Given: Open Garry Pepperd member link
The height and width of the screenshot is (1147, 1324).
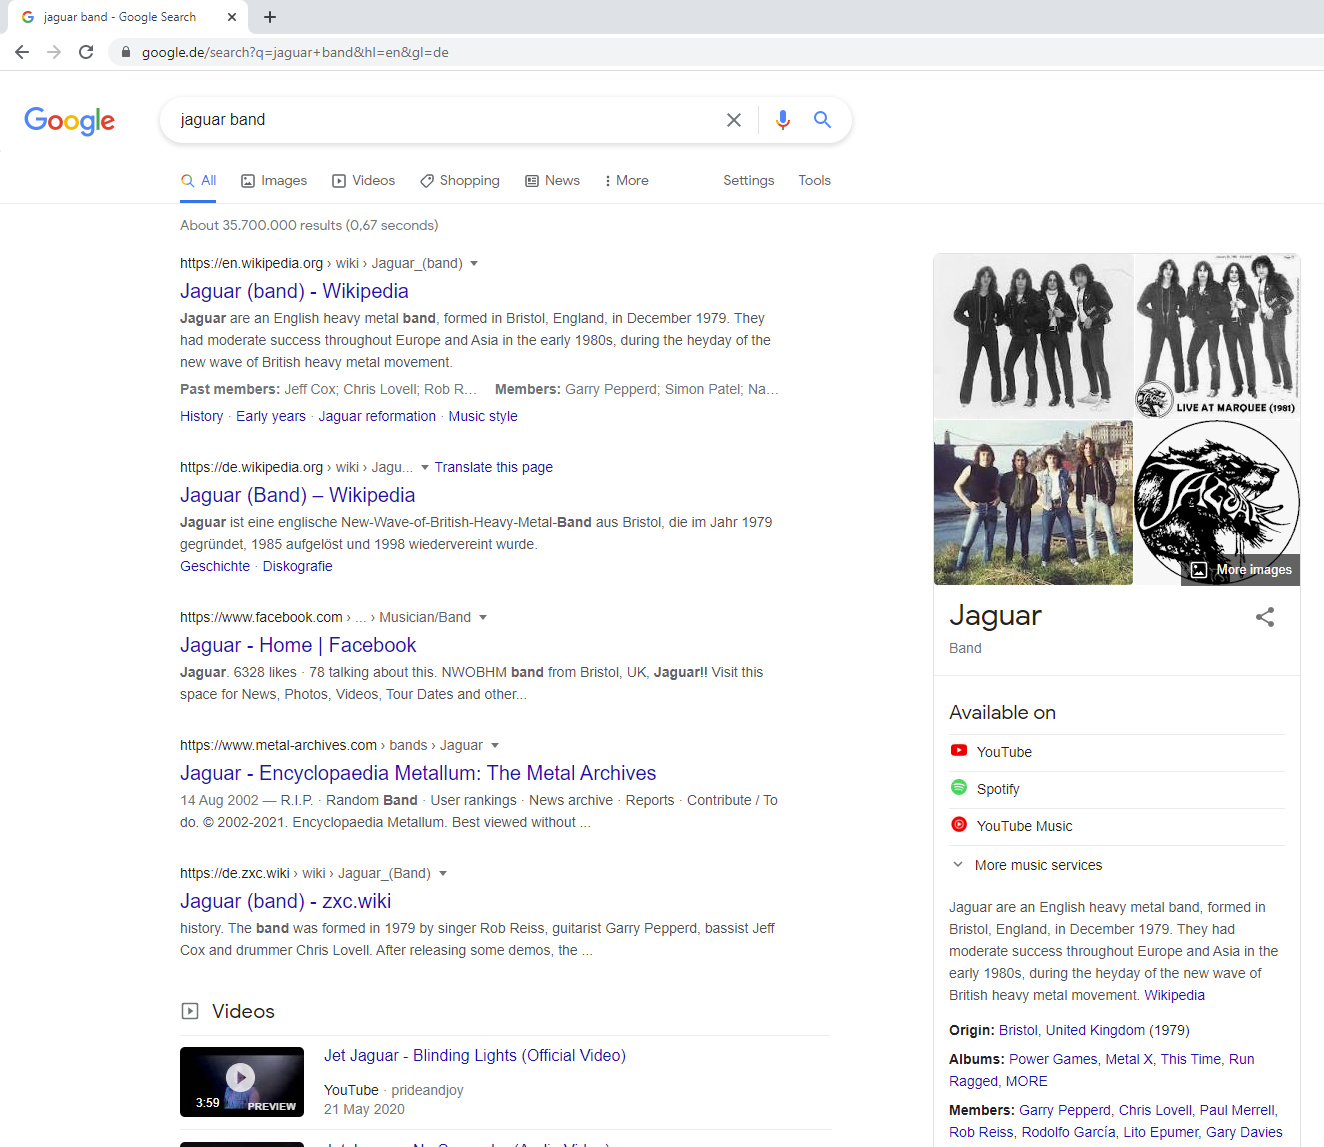Looking at the screenshot, I should [x=1064, y=1110].
